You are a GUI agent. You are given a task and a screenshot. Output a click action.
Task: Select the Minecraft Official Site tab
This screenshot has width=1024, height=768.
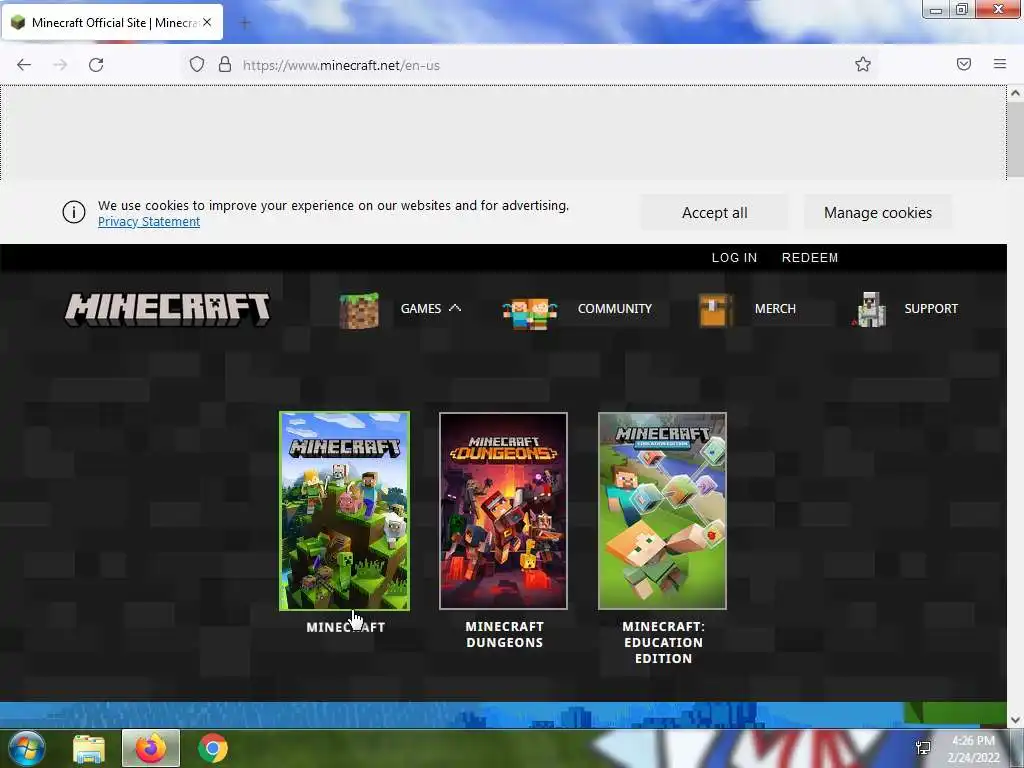[112, 23]
